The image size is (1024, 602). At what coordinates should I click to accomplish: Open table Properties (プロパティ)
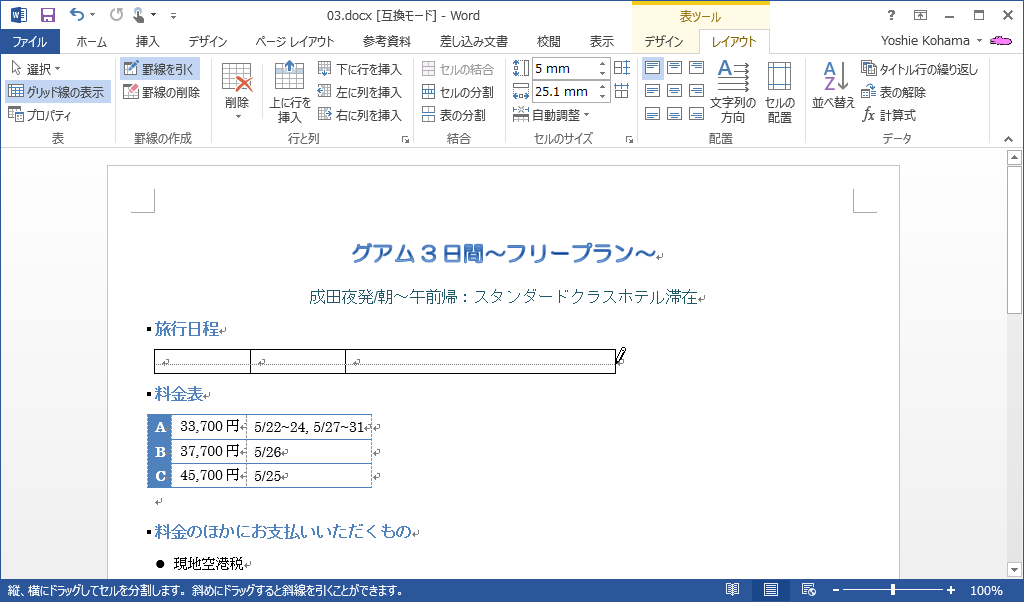[39, 115]
